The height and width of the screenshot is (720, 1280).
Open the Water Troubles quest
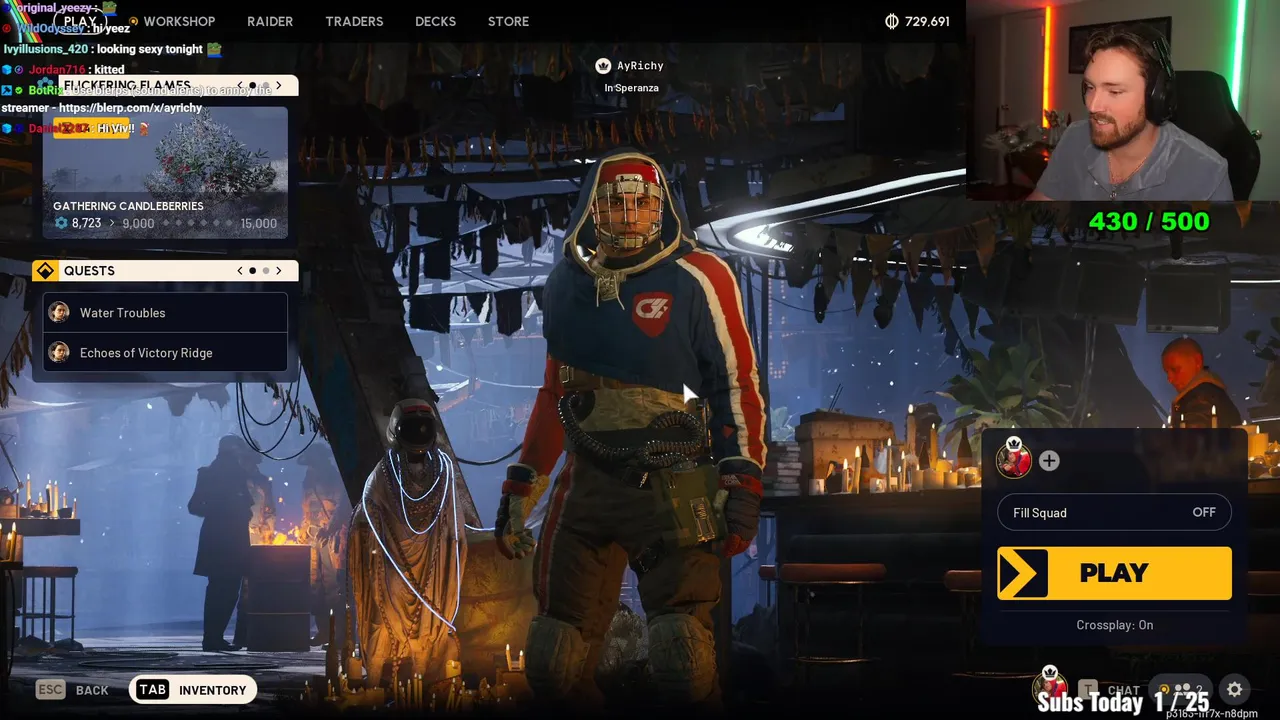tap(165, 313)
